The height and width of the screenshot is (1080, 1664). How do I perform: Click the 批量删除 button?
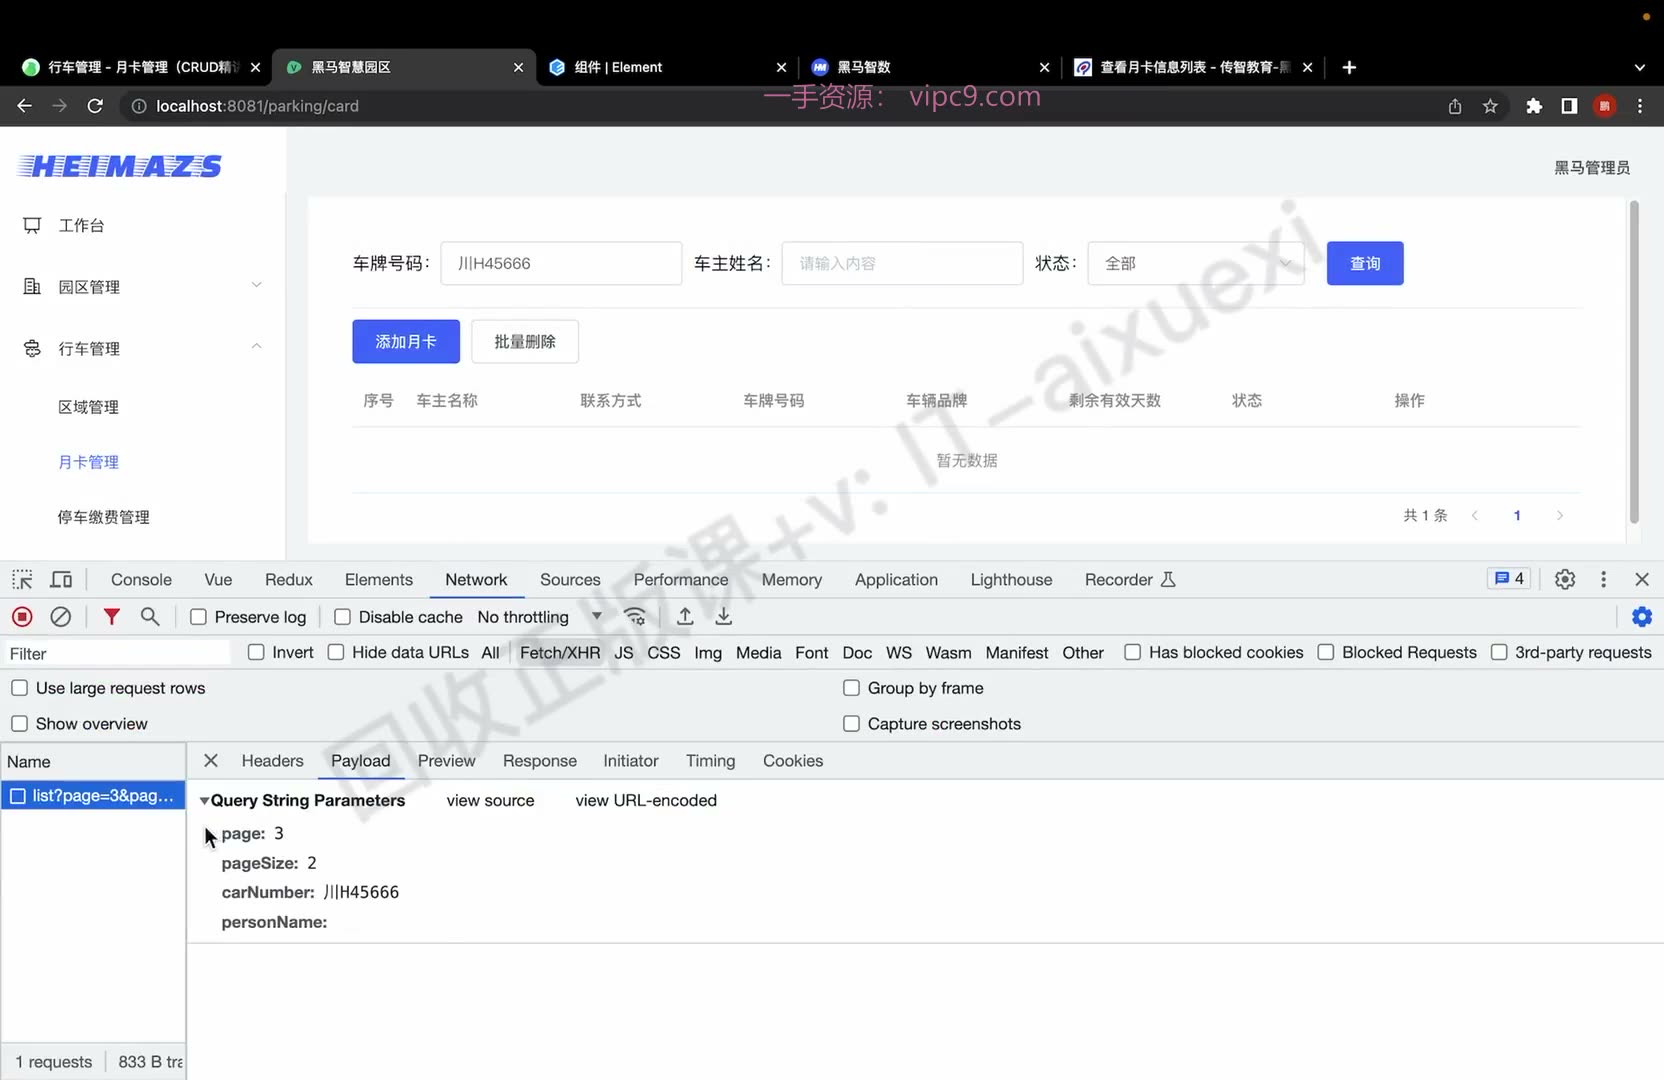click(525, 342)
